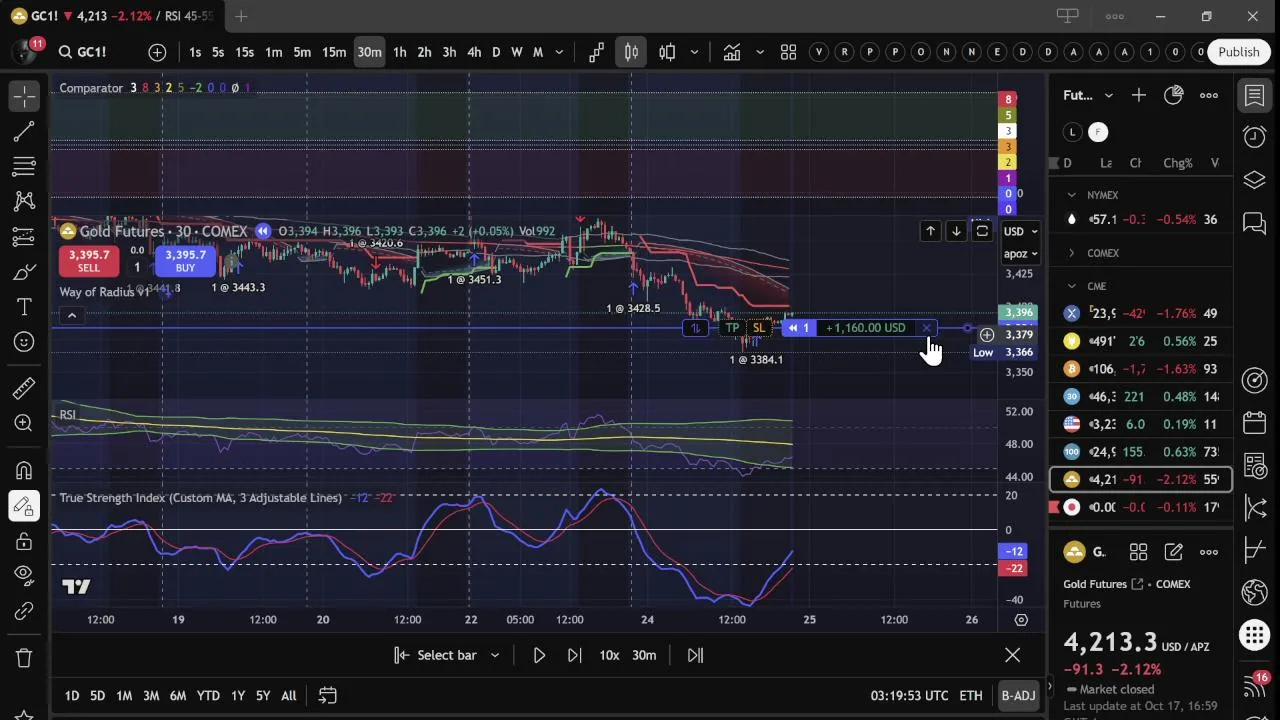Switch to the 15m timeframe

click(334, 52)
